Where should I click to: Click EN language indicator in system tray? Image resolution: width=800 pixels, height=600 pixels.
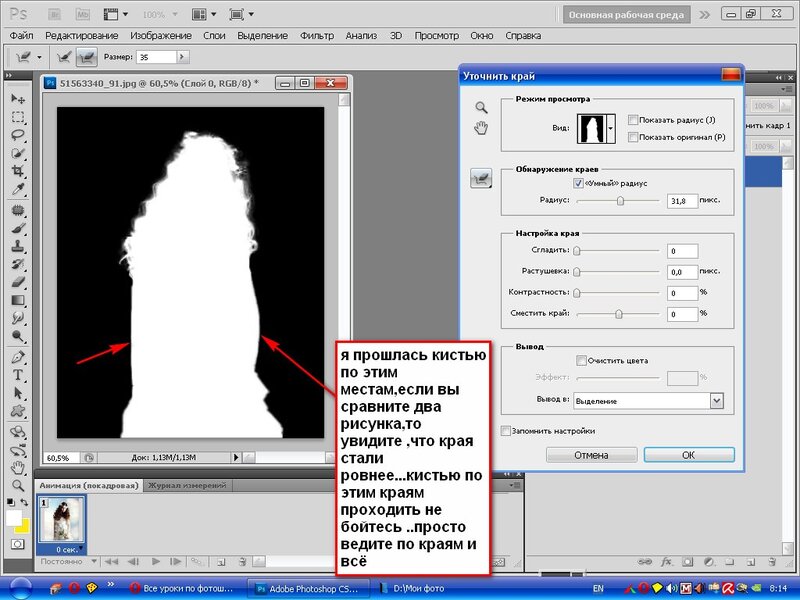598,589
